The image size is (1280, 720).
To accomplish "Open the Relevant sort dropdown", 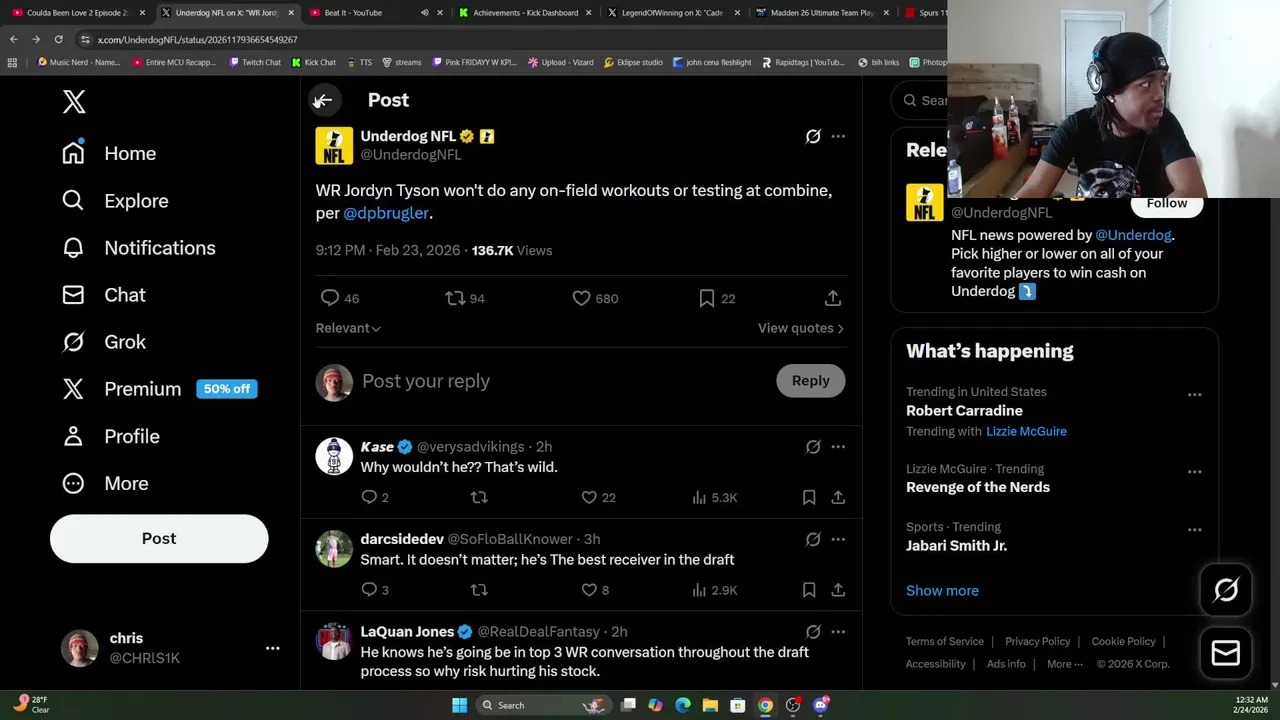I will (x=348, y=328).
